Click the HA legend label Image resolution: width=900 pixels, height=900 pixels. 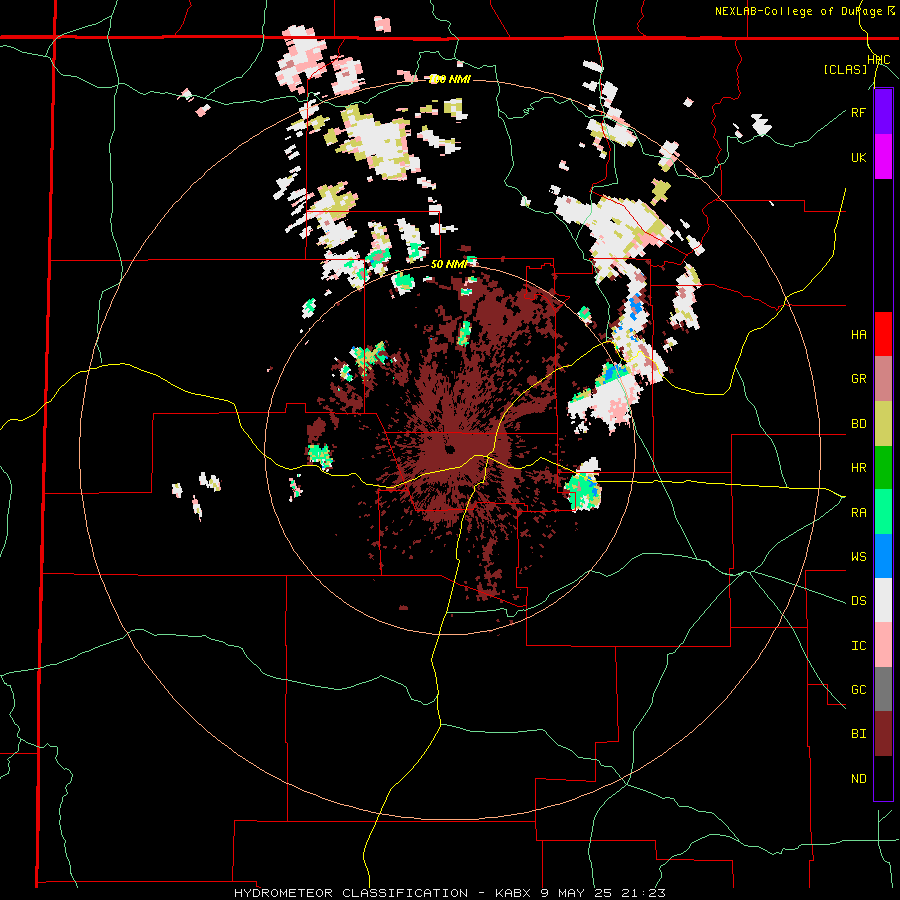coord(858,335)
